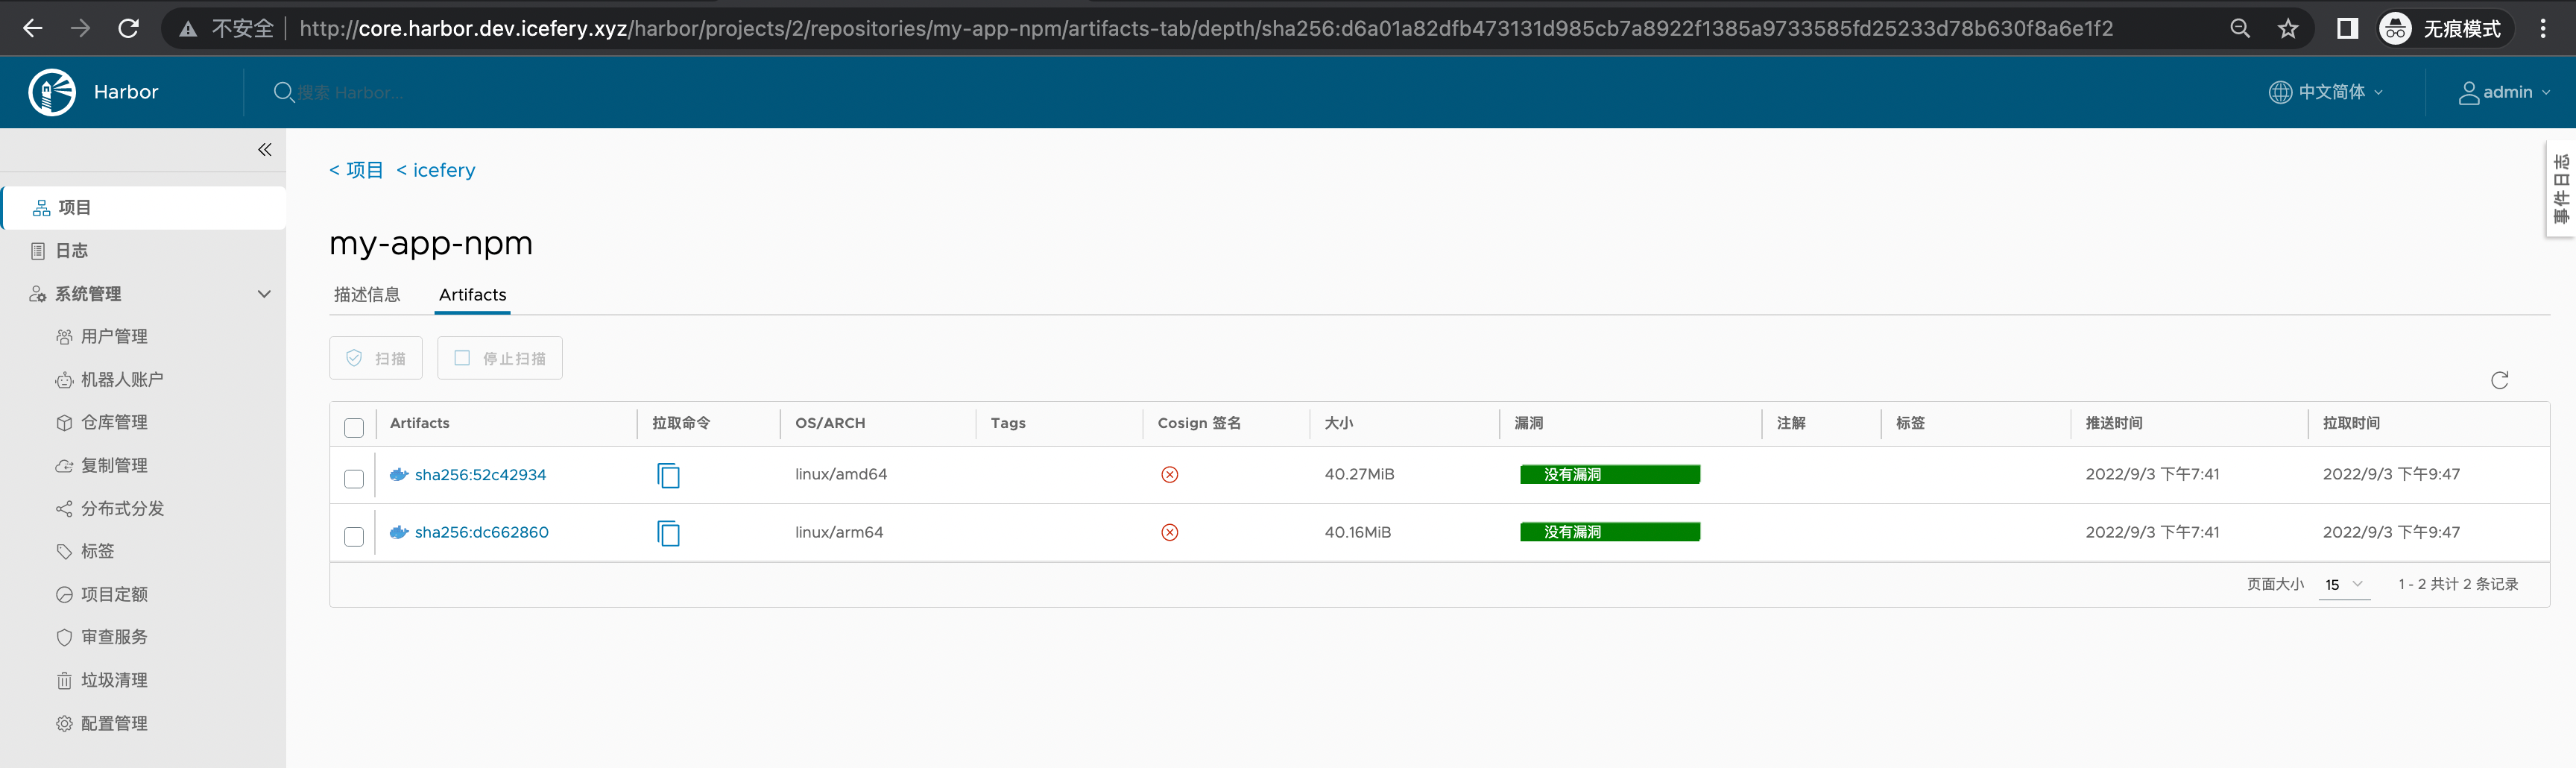This screenshot has height=768, width=2576.
Task: Collapse the sidebar with the double-chevron
Action: click(264, 149)
